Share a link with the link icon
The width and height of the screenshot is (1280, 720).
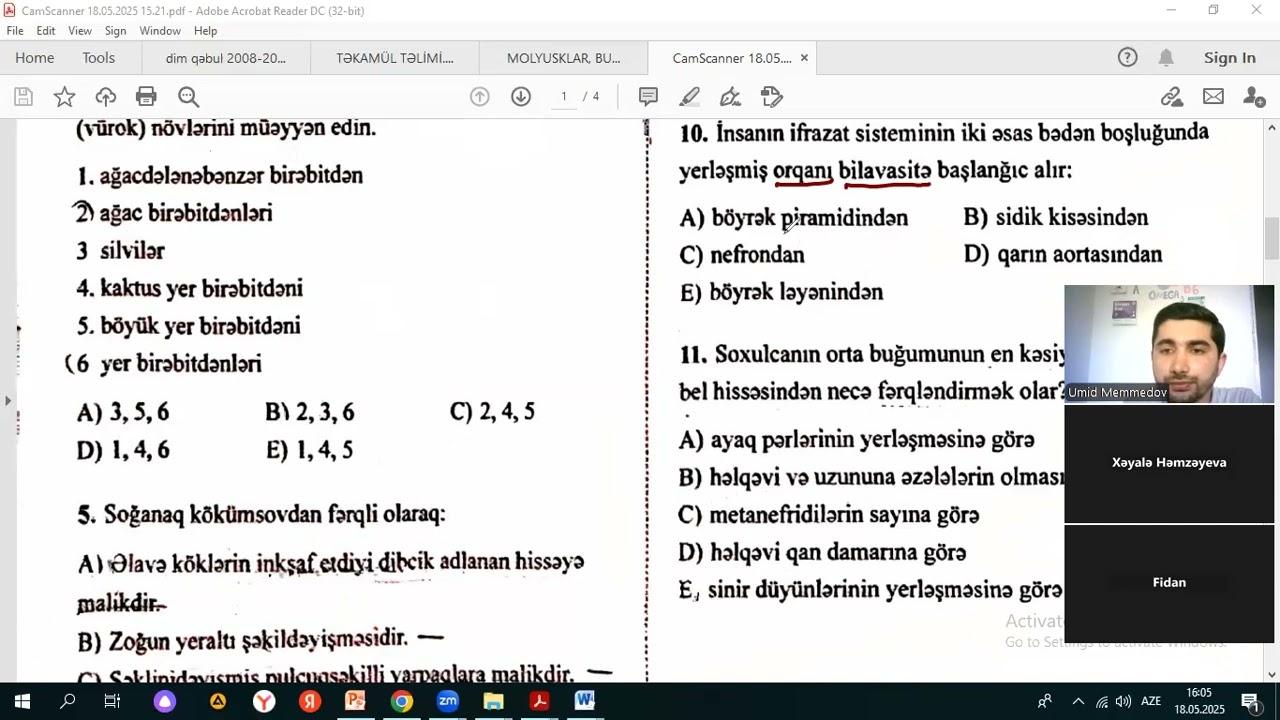tap(1171, 97)
